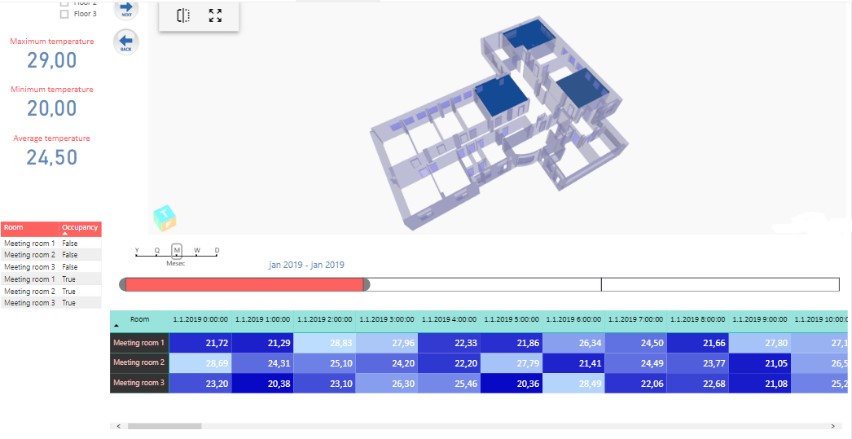Image resolution: width=852 pixels, height=439 pixels.
Task: Select Year (Y) granularity on timeline scale
Action: 137,250
